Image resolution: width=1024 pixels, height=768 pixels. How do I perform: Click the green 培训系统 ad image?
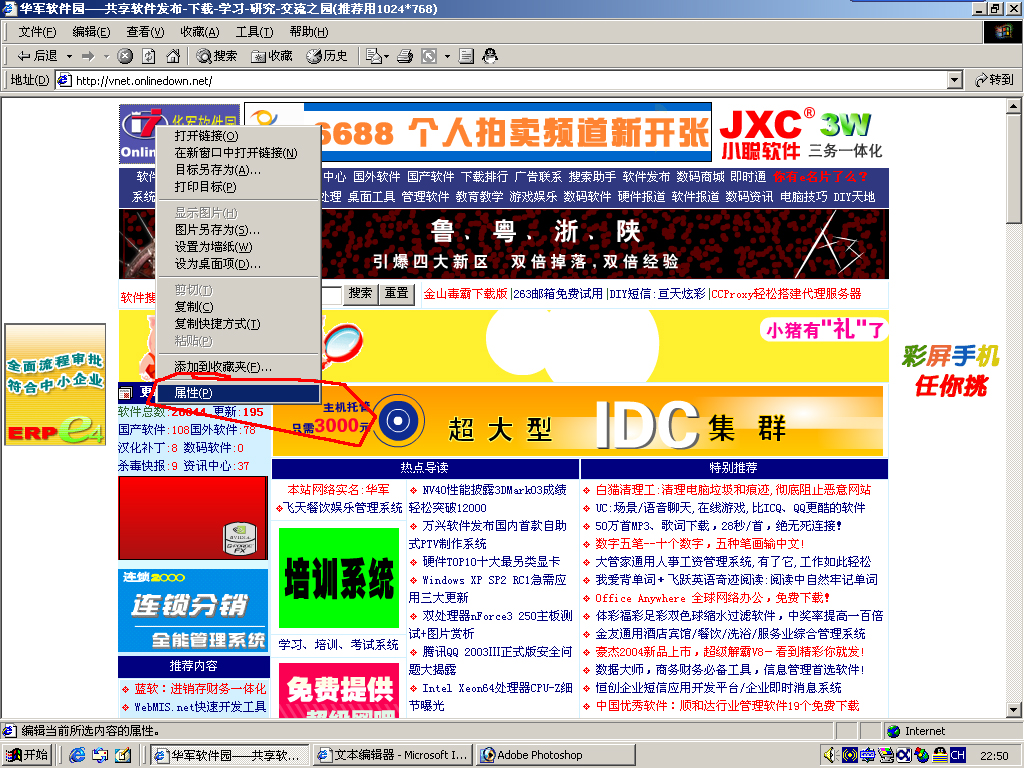pos(339,578)
